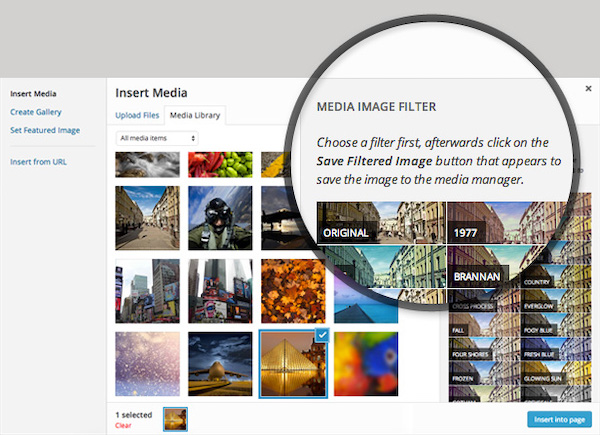Uncheck the selected pyramid image checkmark

click(319, 337)
